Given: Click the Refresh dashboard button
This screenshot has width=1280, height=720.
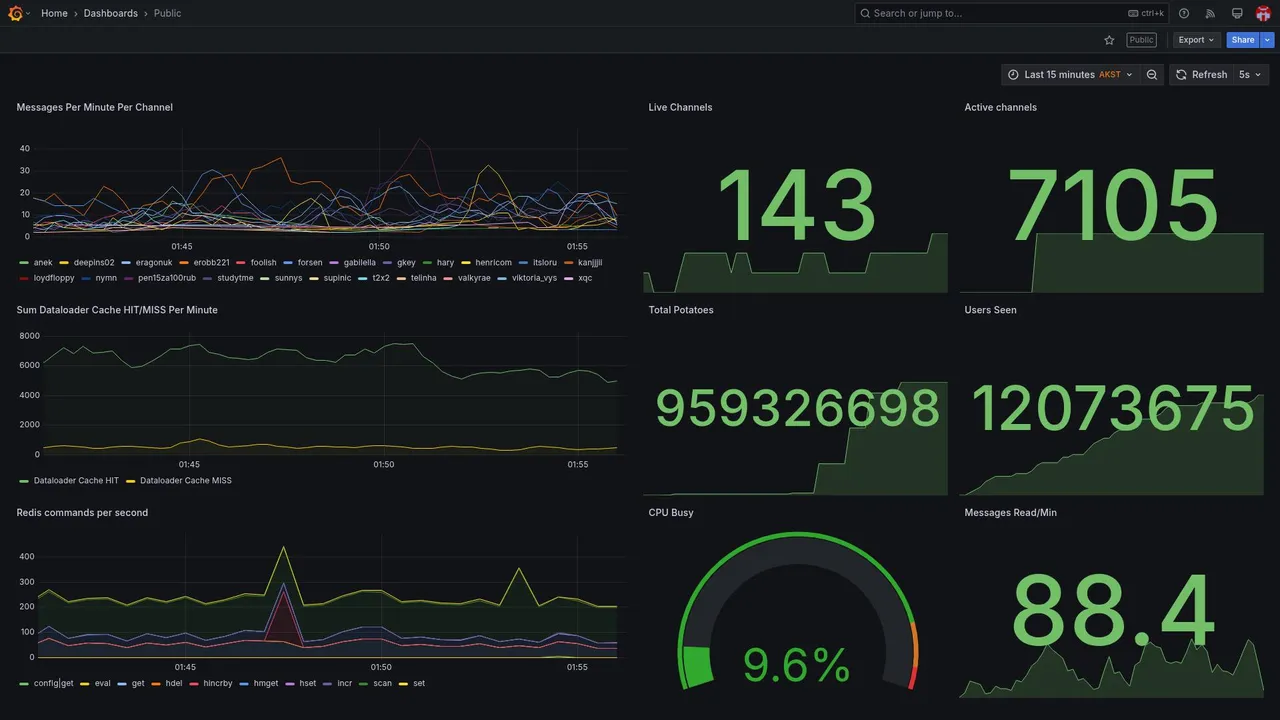Looking at the screenshot, I should coord(1201,74).
